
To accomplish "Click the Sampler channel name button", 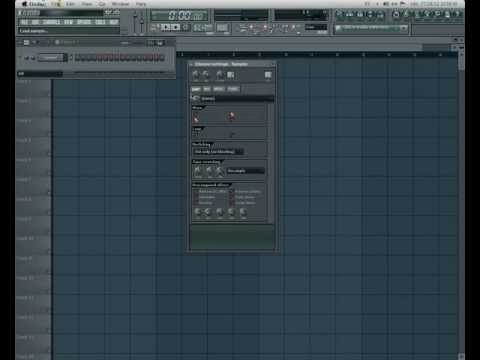I will tap(50, 58).
